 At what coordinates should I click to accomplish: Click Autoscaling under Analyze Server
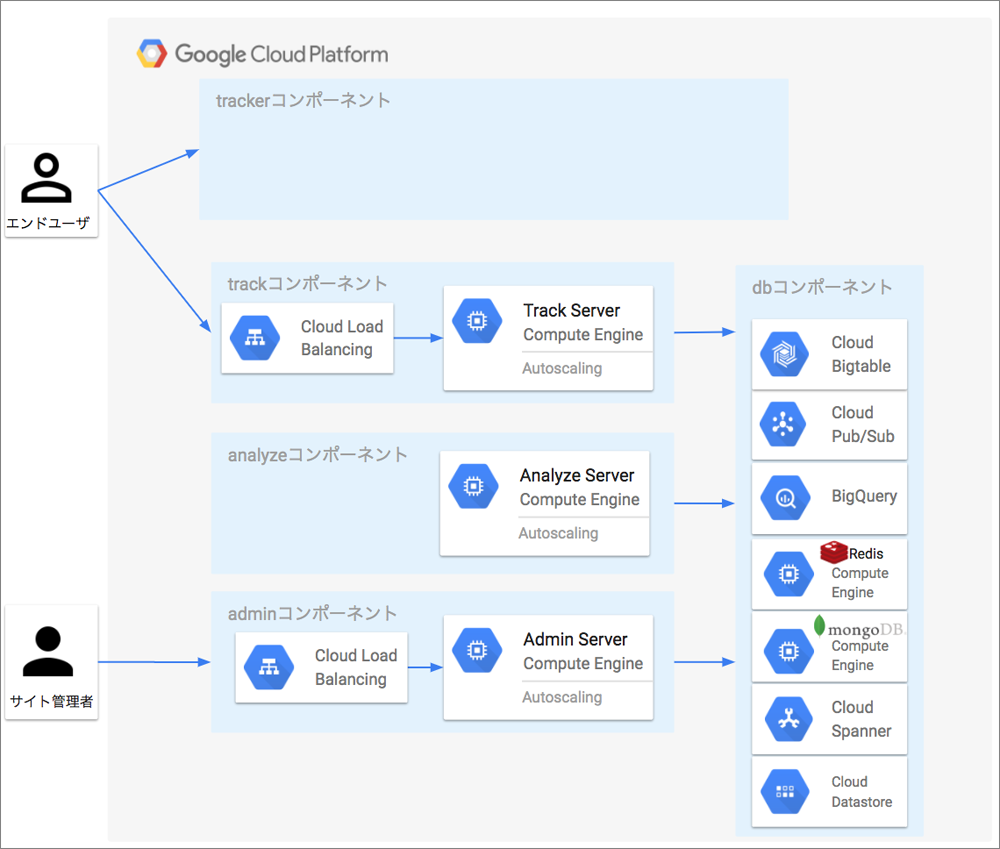click(558, 533)
